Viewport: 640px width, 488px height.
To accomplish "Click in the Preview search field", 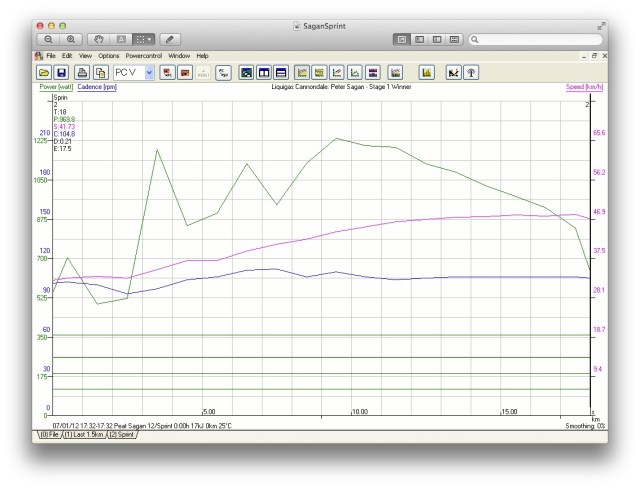I will point(535,39).
